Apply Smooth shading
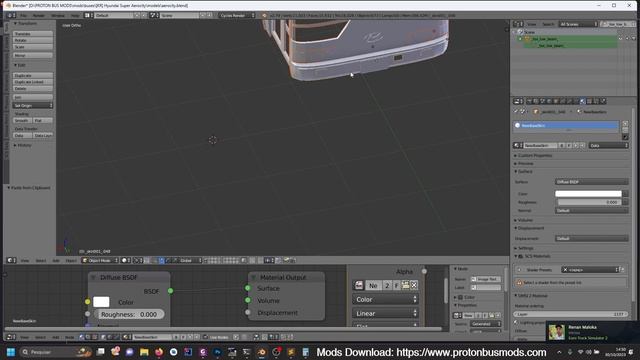The width and height of the screenshot is (640, 360). point(22,120)
